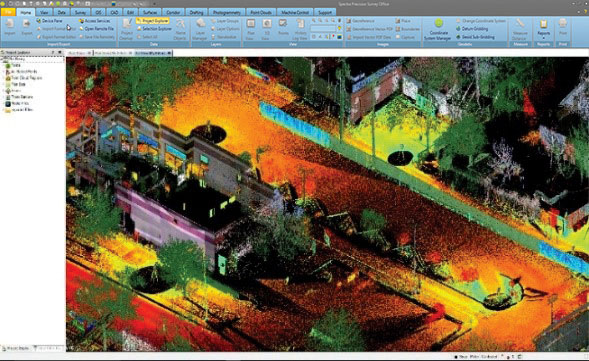Open the Layer Manager

(200, 29)
